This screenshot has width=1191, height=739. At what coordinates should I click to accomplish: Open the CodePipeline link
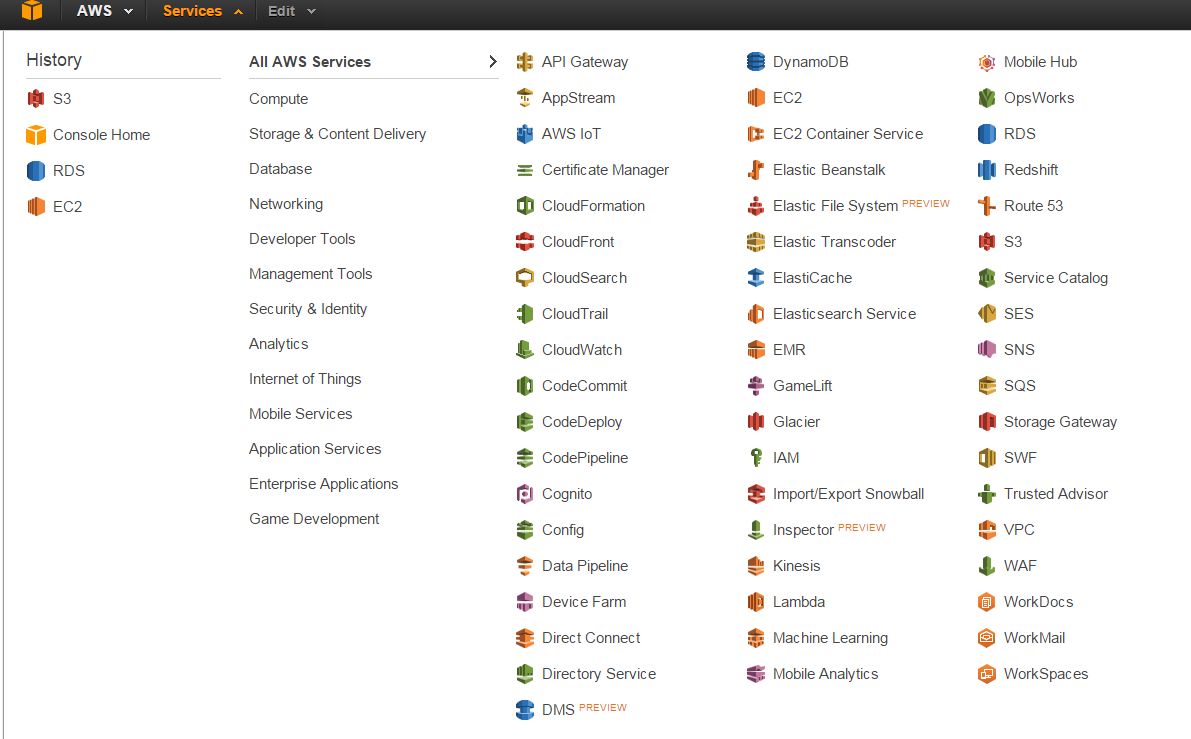click(585, 458)
